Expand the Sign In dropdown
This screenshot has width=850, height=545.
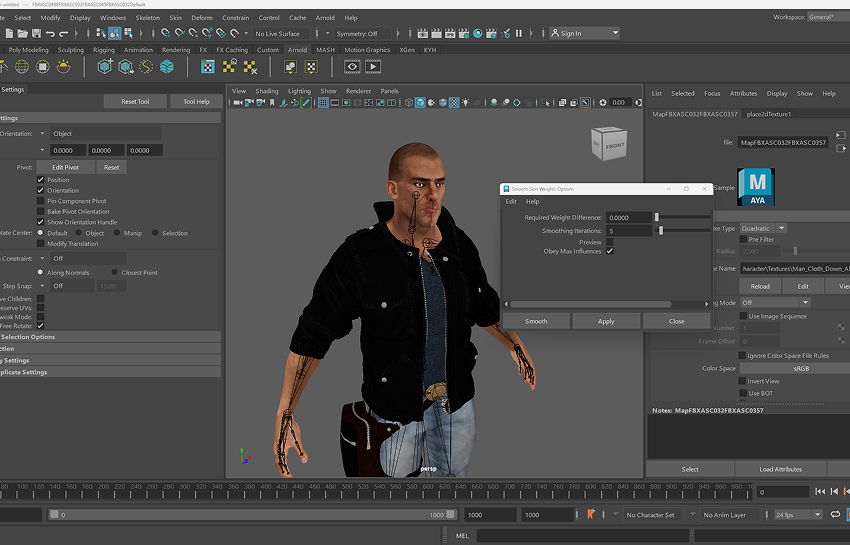coord(585,33)
